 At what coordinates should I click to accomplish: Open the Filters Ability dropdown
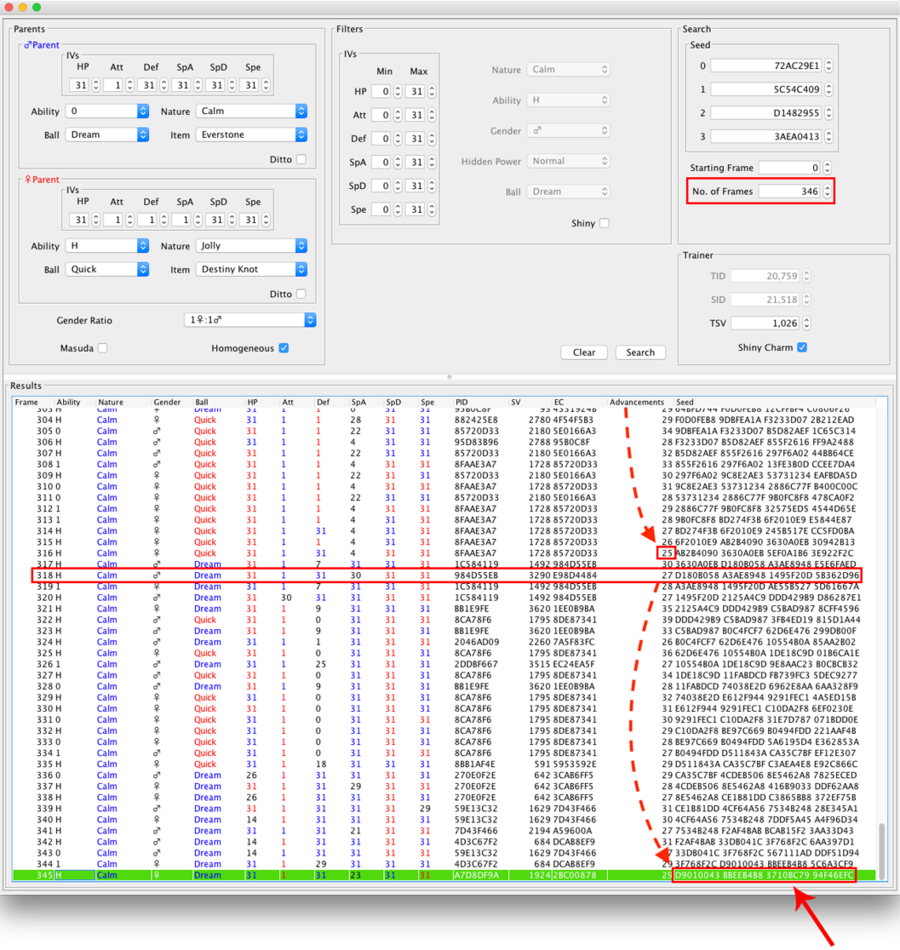click(568, 100)
